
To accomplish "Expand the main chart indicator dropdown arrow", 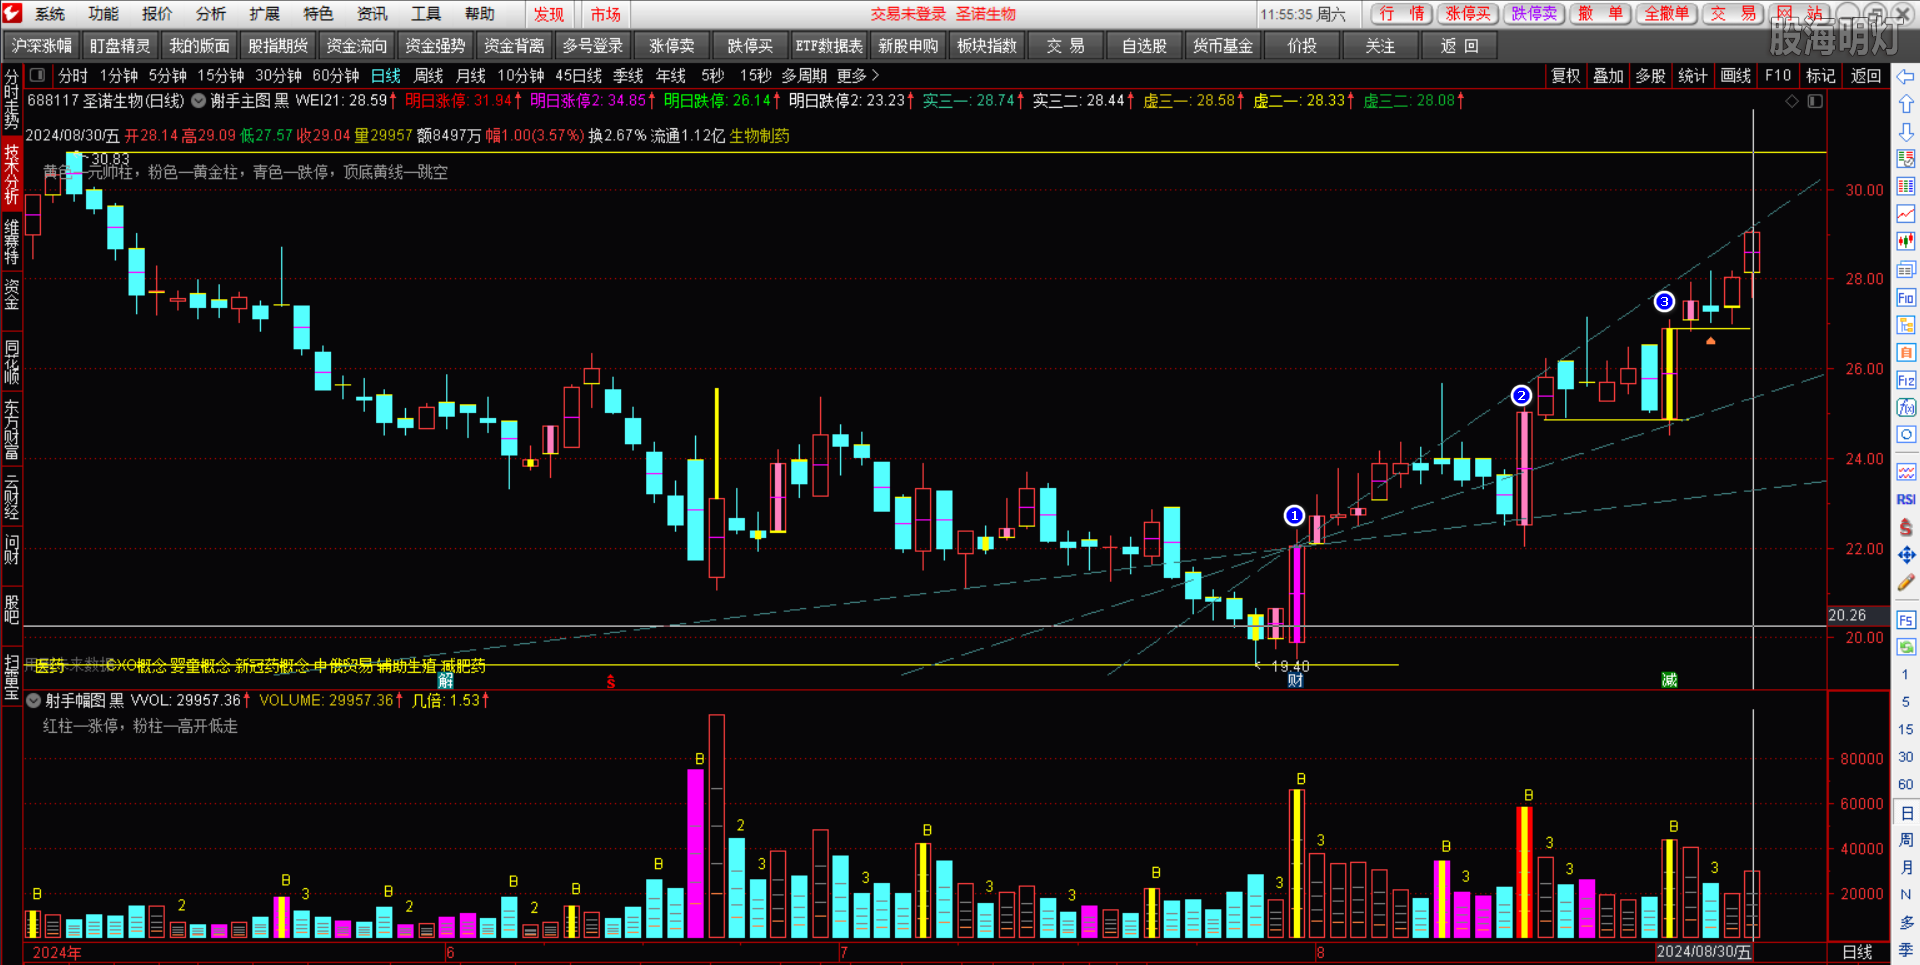I will [x=199, y=101].
